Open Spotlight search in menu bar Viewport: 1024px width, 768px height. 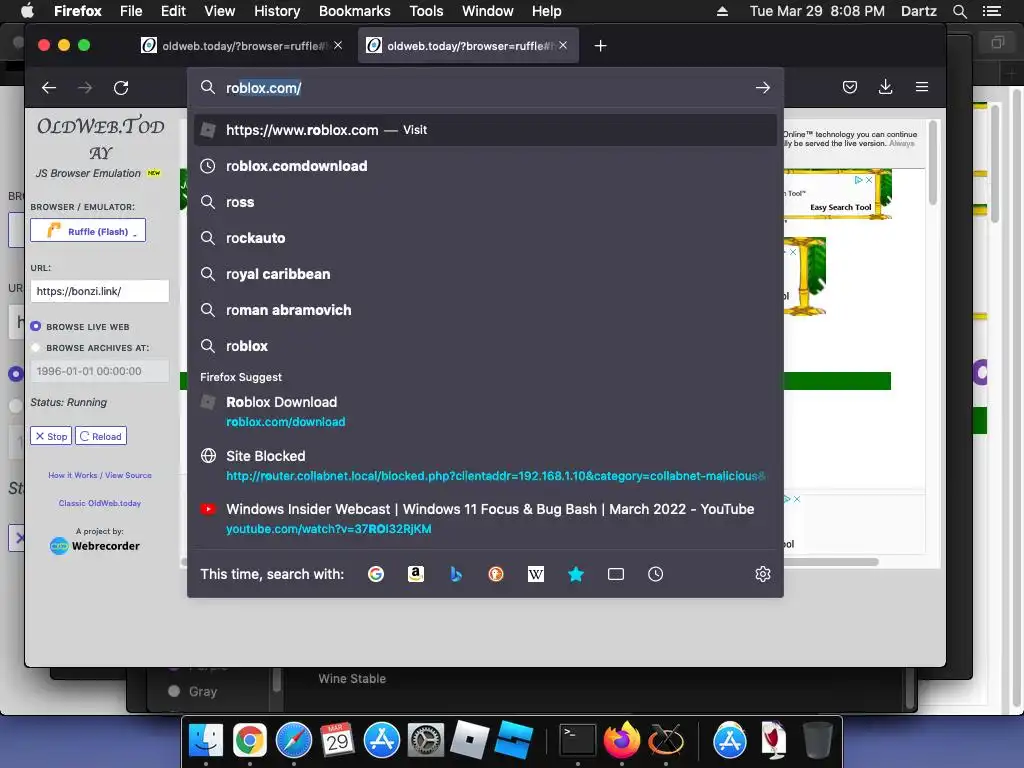[x=959, y=11]
